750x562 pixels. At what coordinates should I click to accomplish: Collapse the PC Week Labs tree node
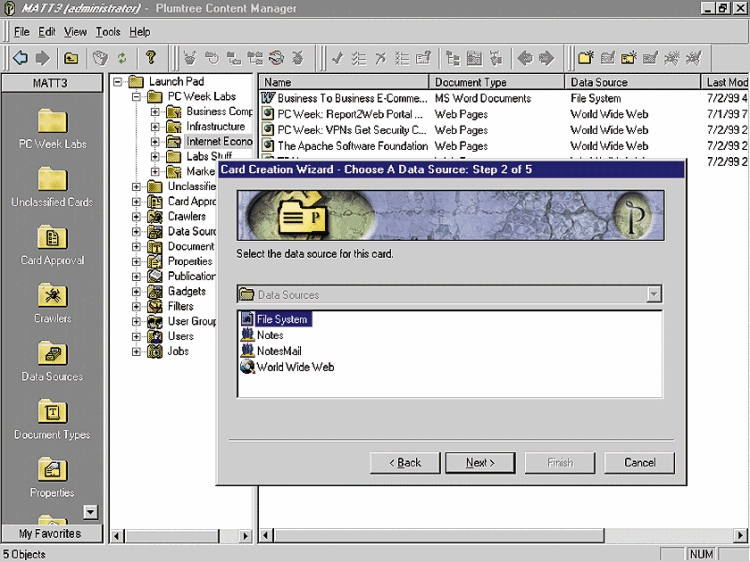[x=136, y=97]
